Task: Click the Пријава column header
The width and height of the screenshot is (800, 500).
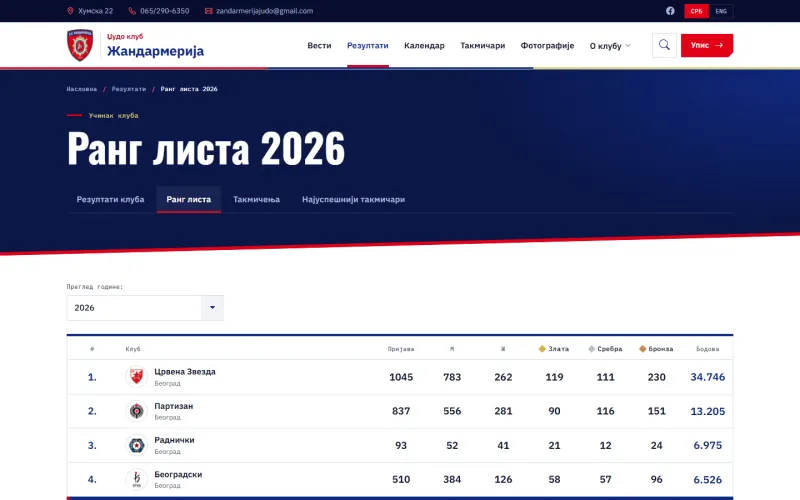Action: (401, 349)
